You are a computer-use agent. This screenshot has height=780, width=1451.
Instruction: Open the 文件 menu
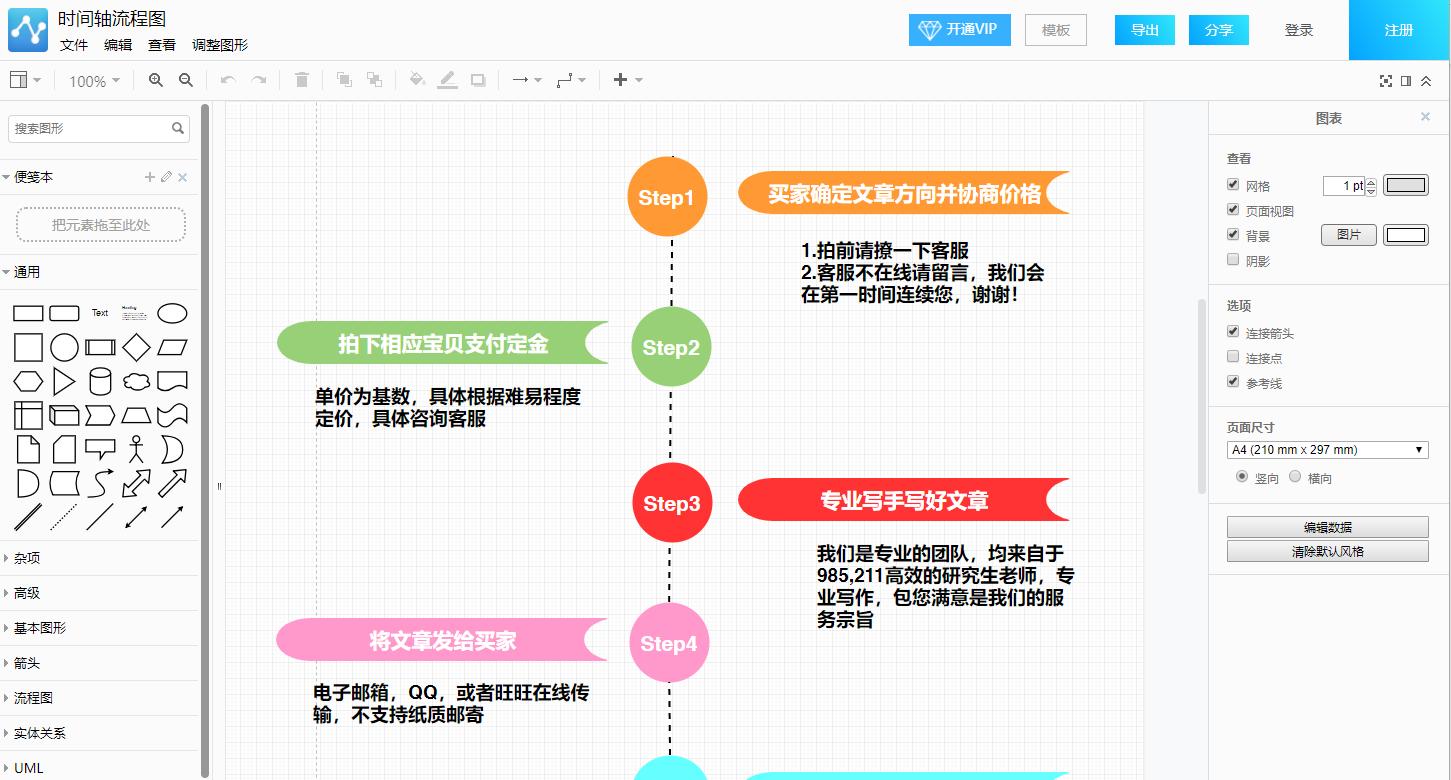coord(73,45)
